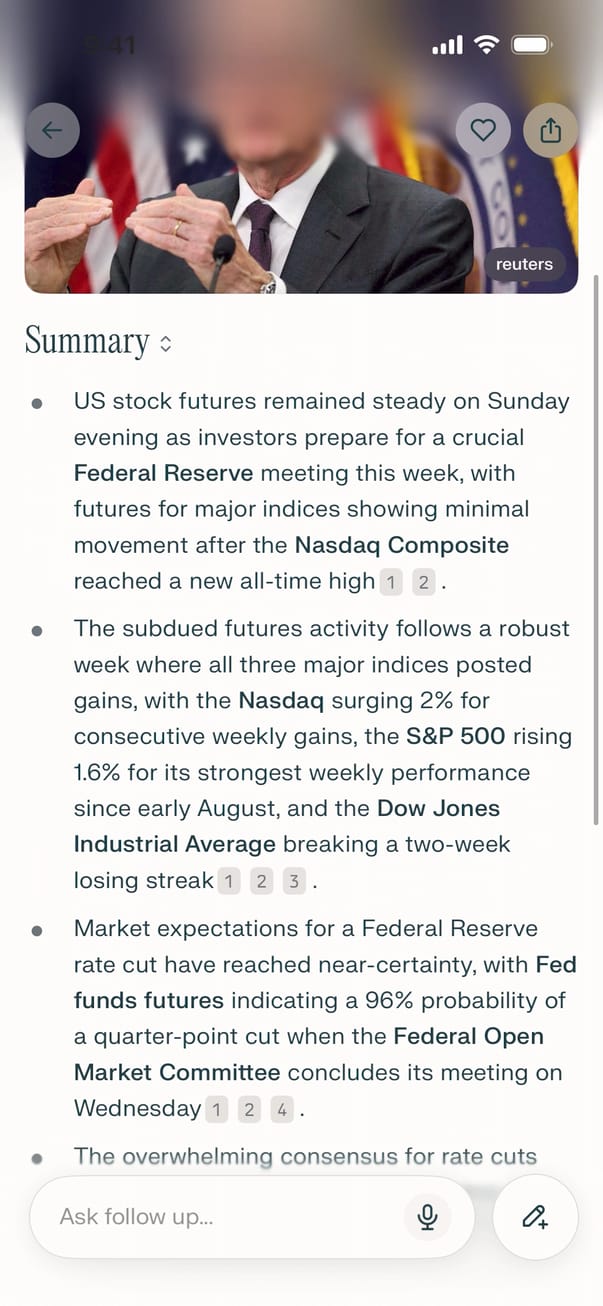Open citation 1 in first bullet
The width and height of the screenshot is (603, 1306).
click(391, 582)
